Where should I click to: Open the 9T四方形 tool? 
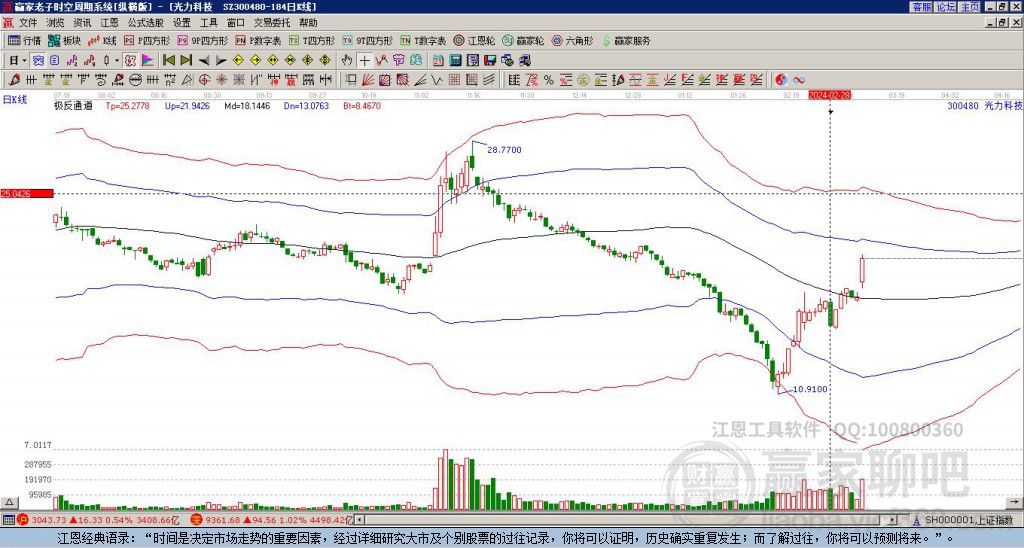pos(367,40)
